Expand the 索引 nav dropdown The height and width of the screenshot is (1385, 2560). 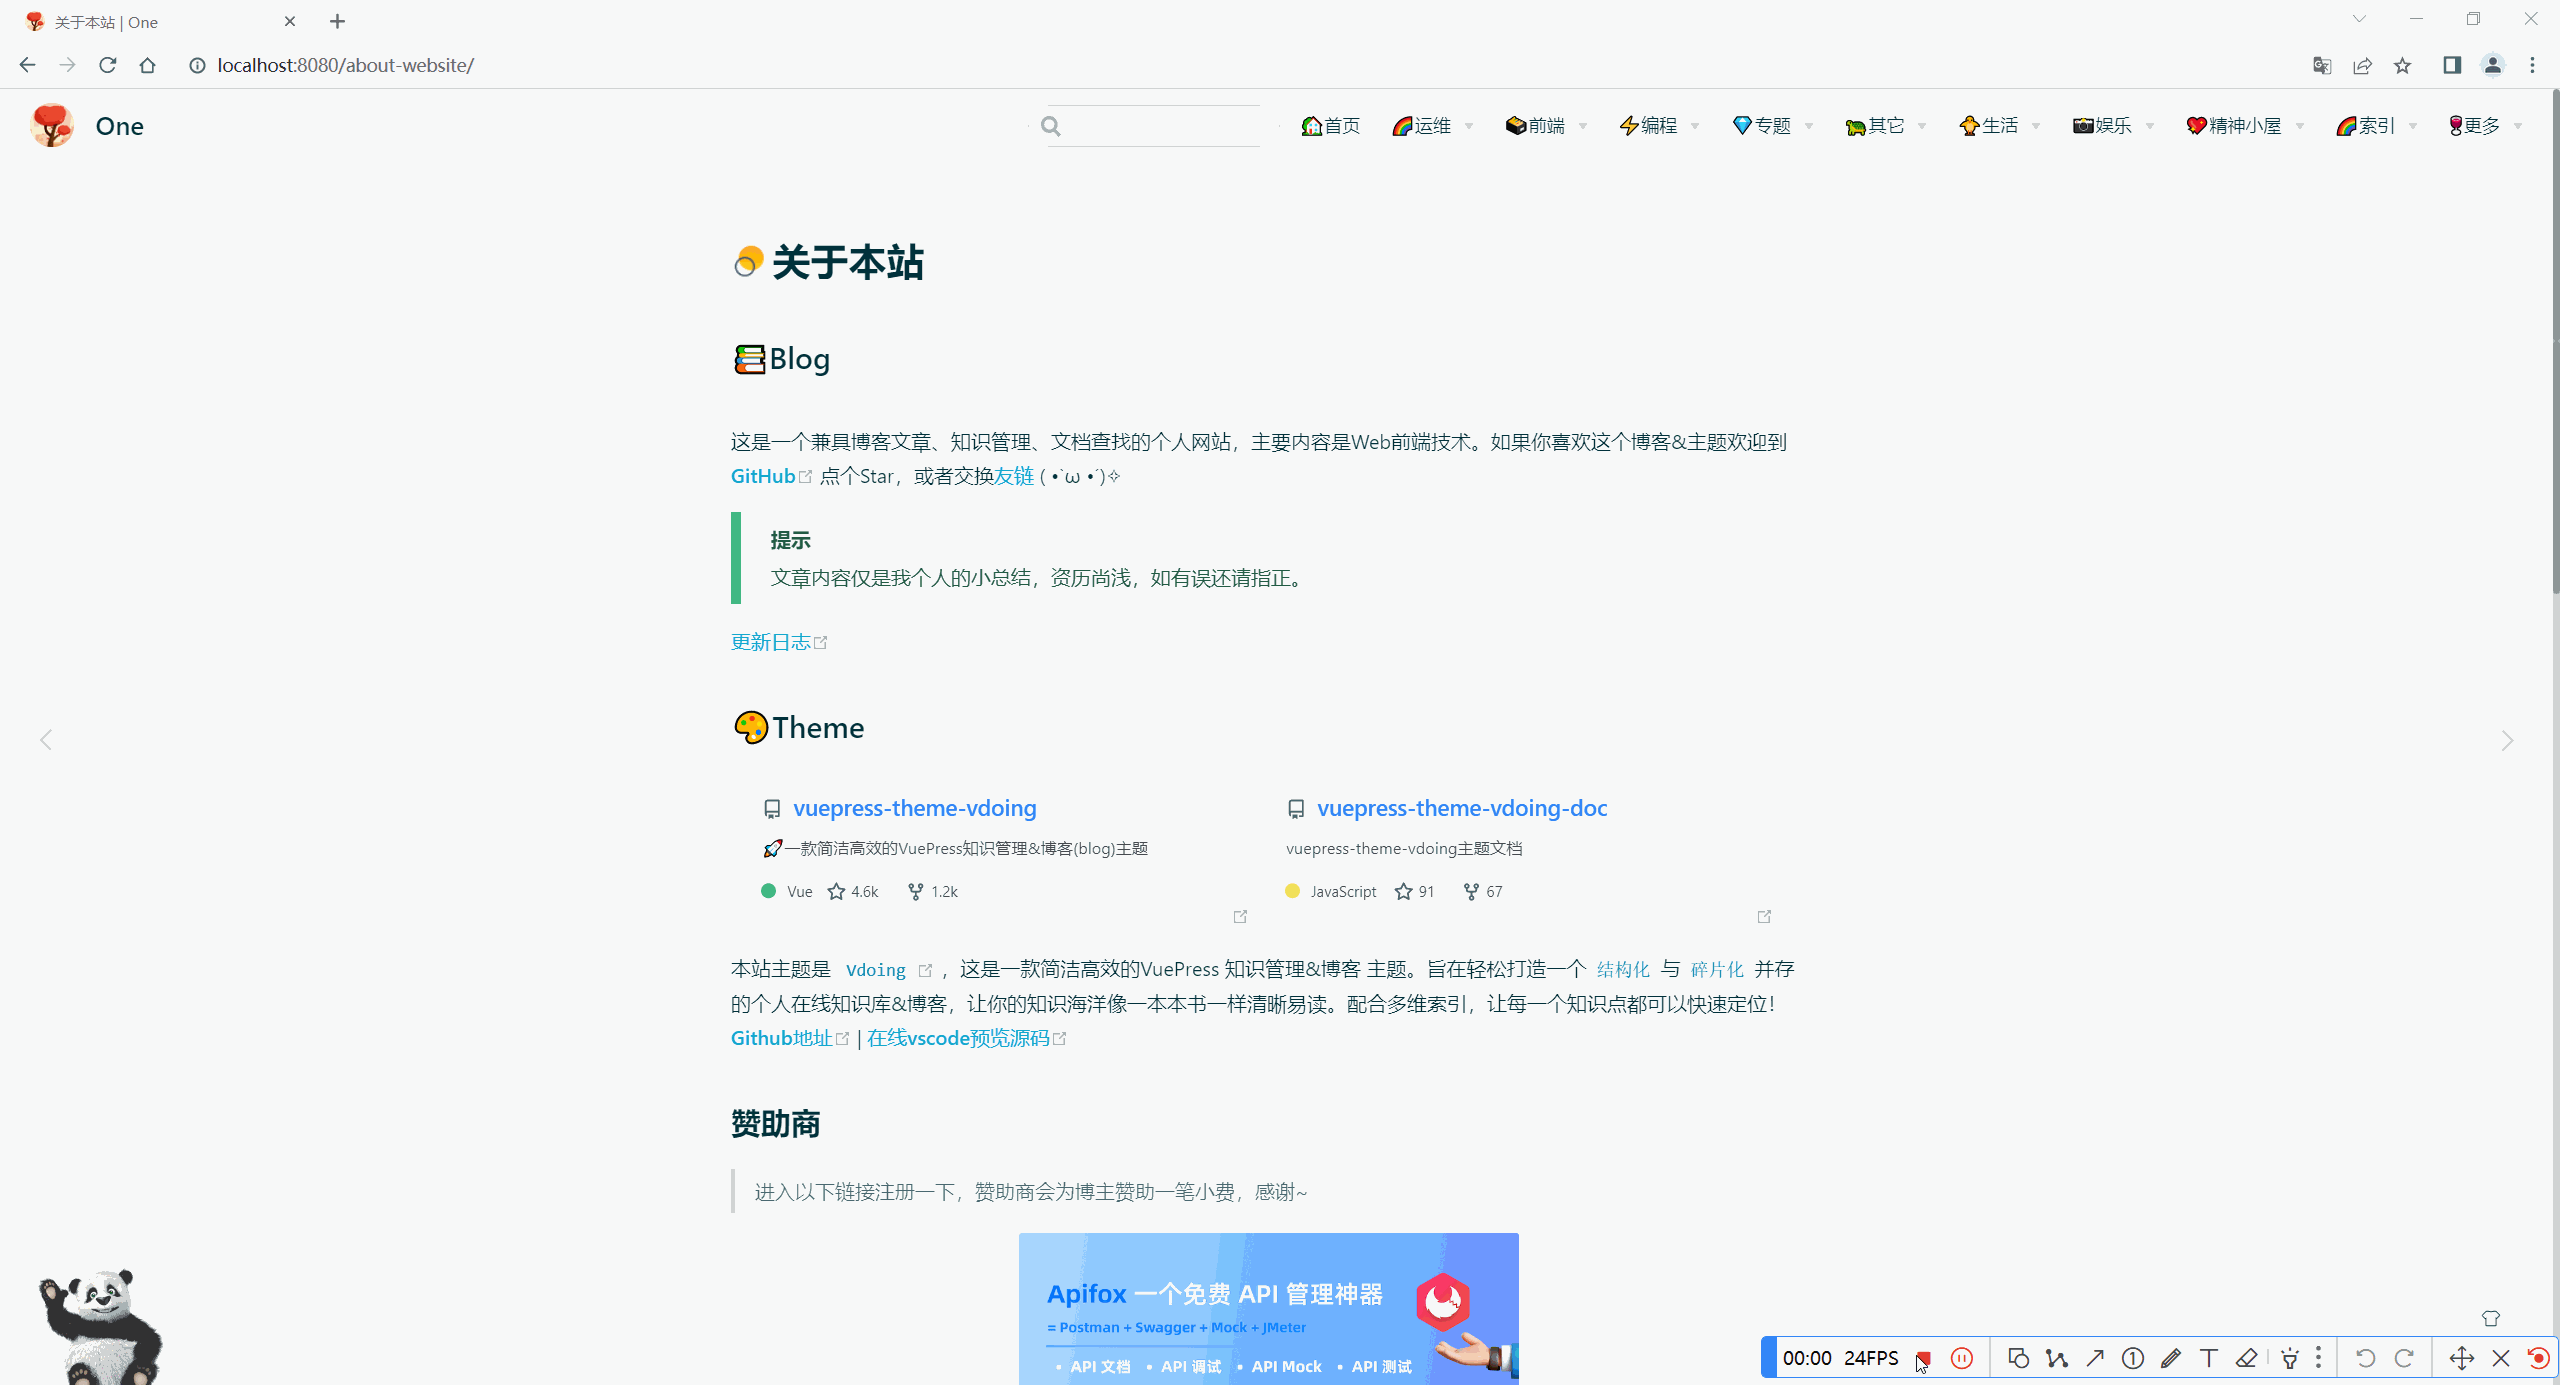[x=2376, y=126]
